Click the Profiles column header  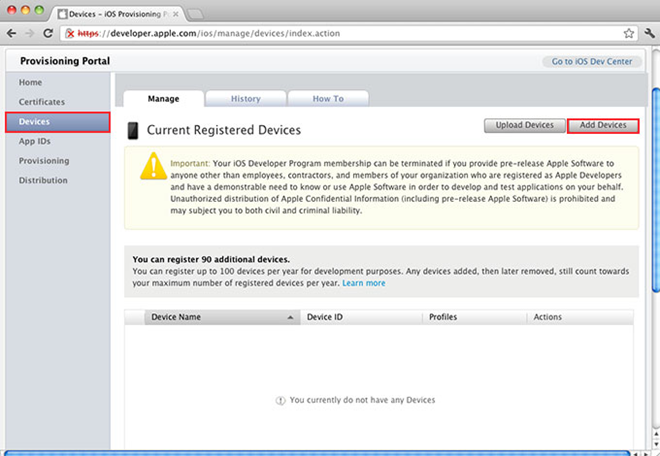pos(474,317)
